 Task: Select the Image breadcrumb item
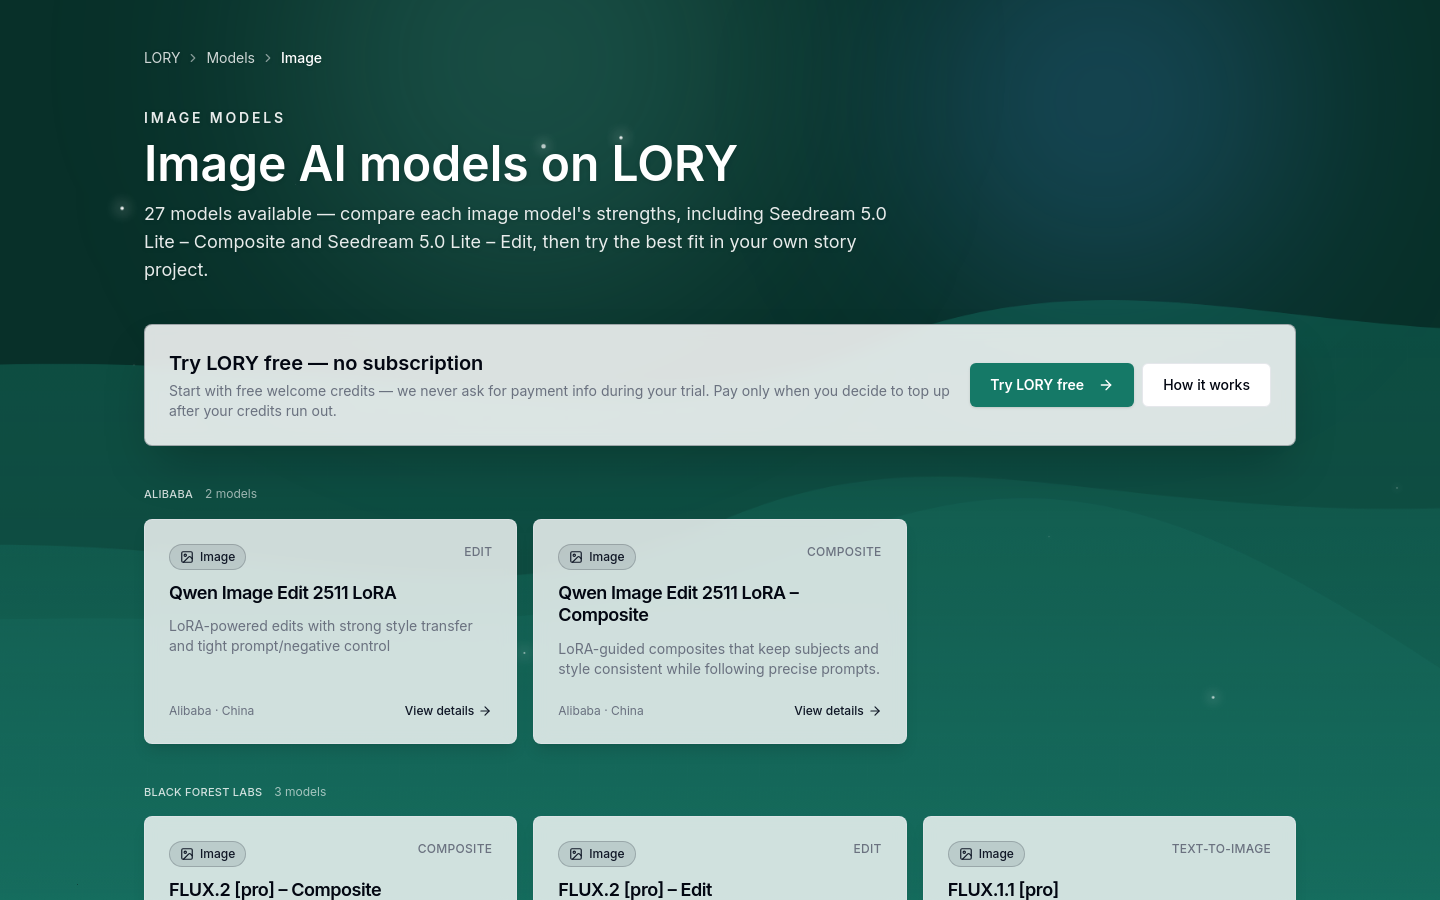(301, 58)
